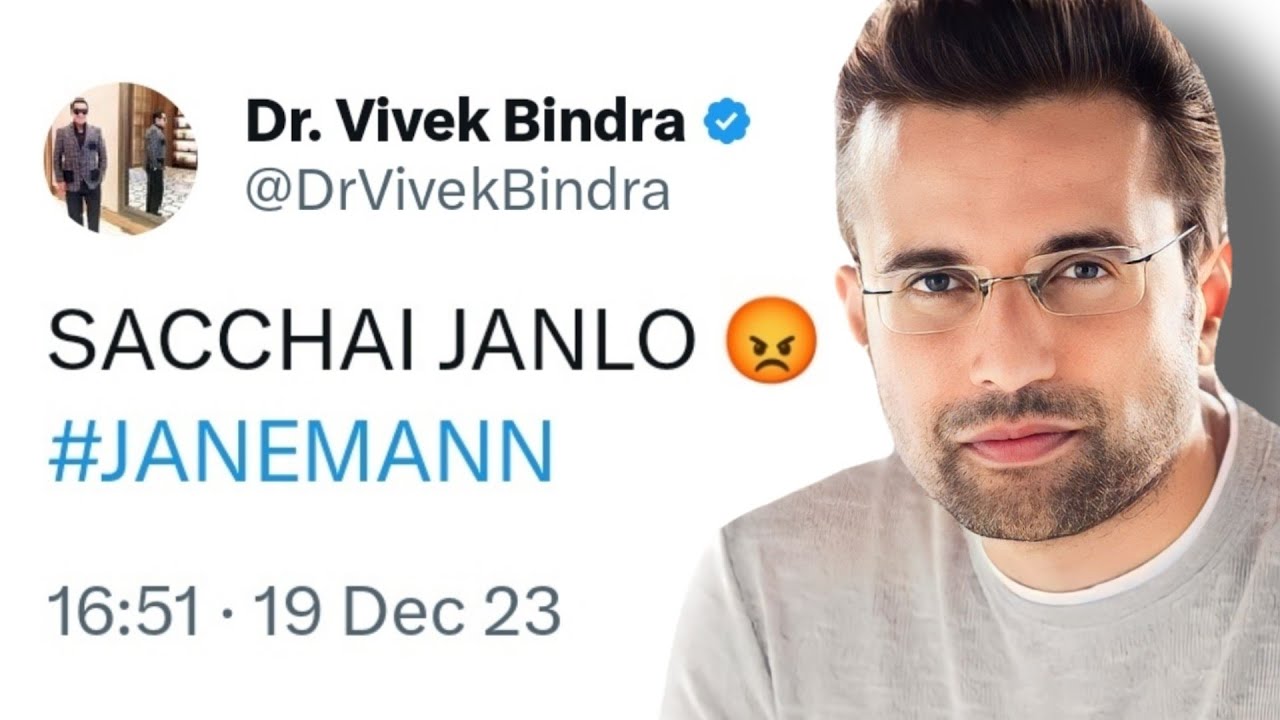This screenshot has height=720, width=1280.
Task: Click the 16:51 tweet time
Action: (x=124, y=612)
